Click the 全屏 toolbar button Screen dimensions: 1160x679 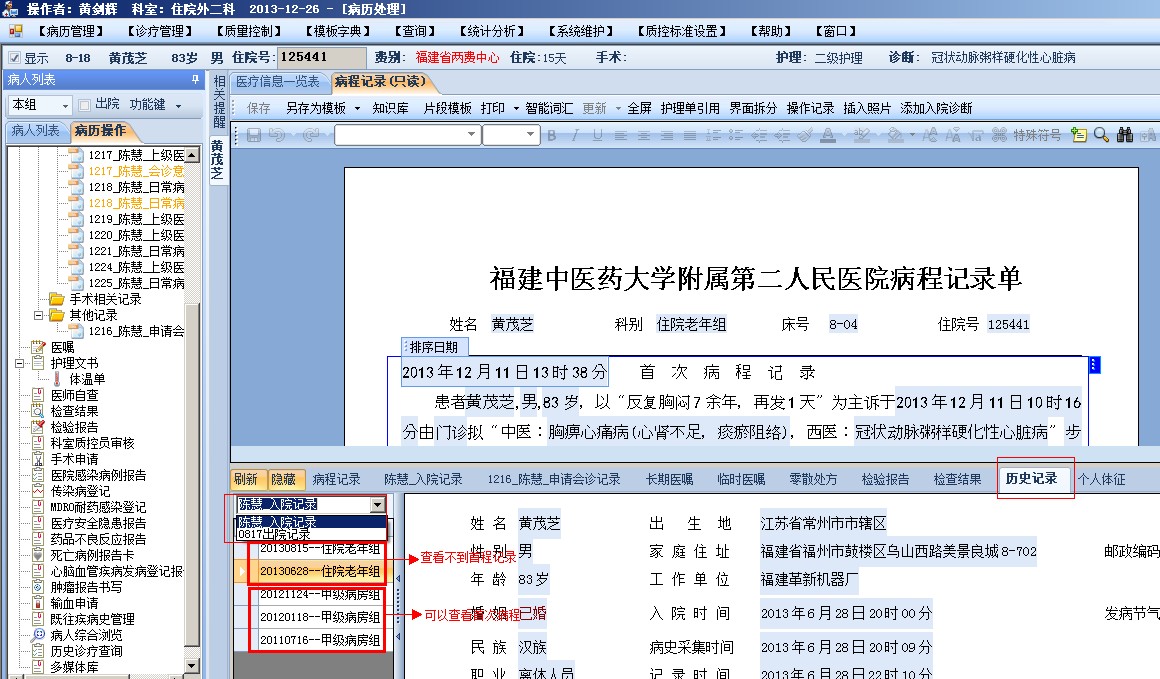tap(639, 108)
